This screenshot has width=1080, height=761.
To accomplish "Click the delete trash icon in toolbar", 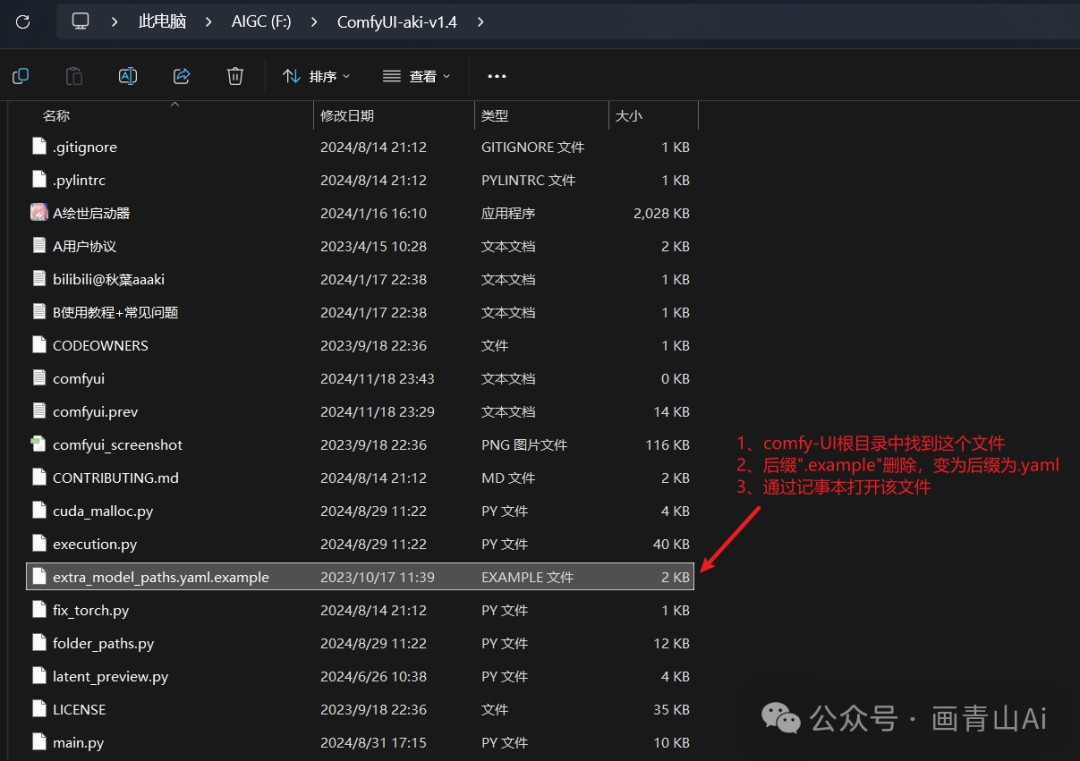I will (235, 76).
